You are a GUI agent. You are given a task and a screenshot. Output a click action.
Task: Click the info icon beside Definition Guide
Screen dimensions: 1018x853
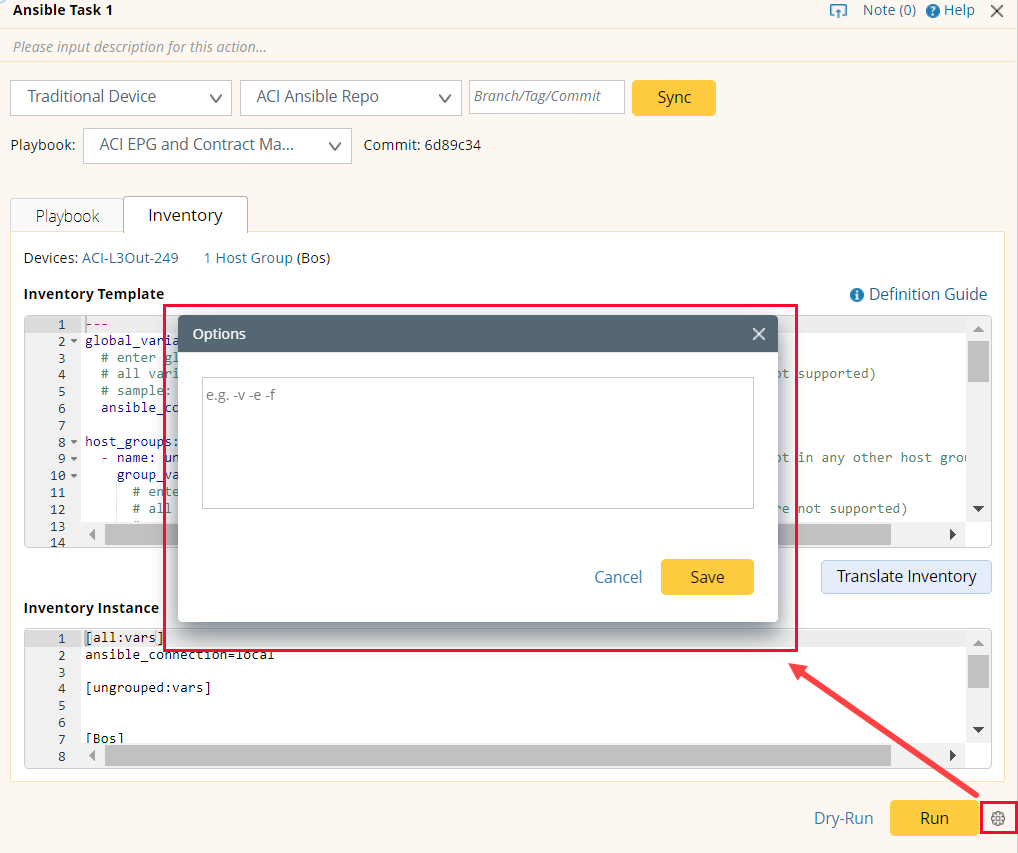(858, 294)
